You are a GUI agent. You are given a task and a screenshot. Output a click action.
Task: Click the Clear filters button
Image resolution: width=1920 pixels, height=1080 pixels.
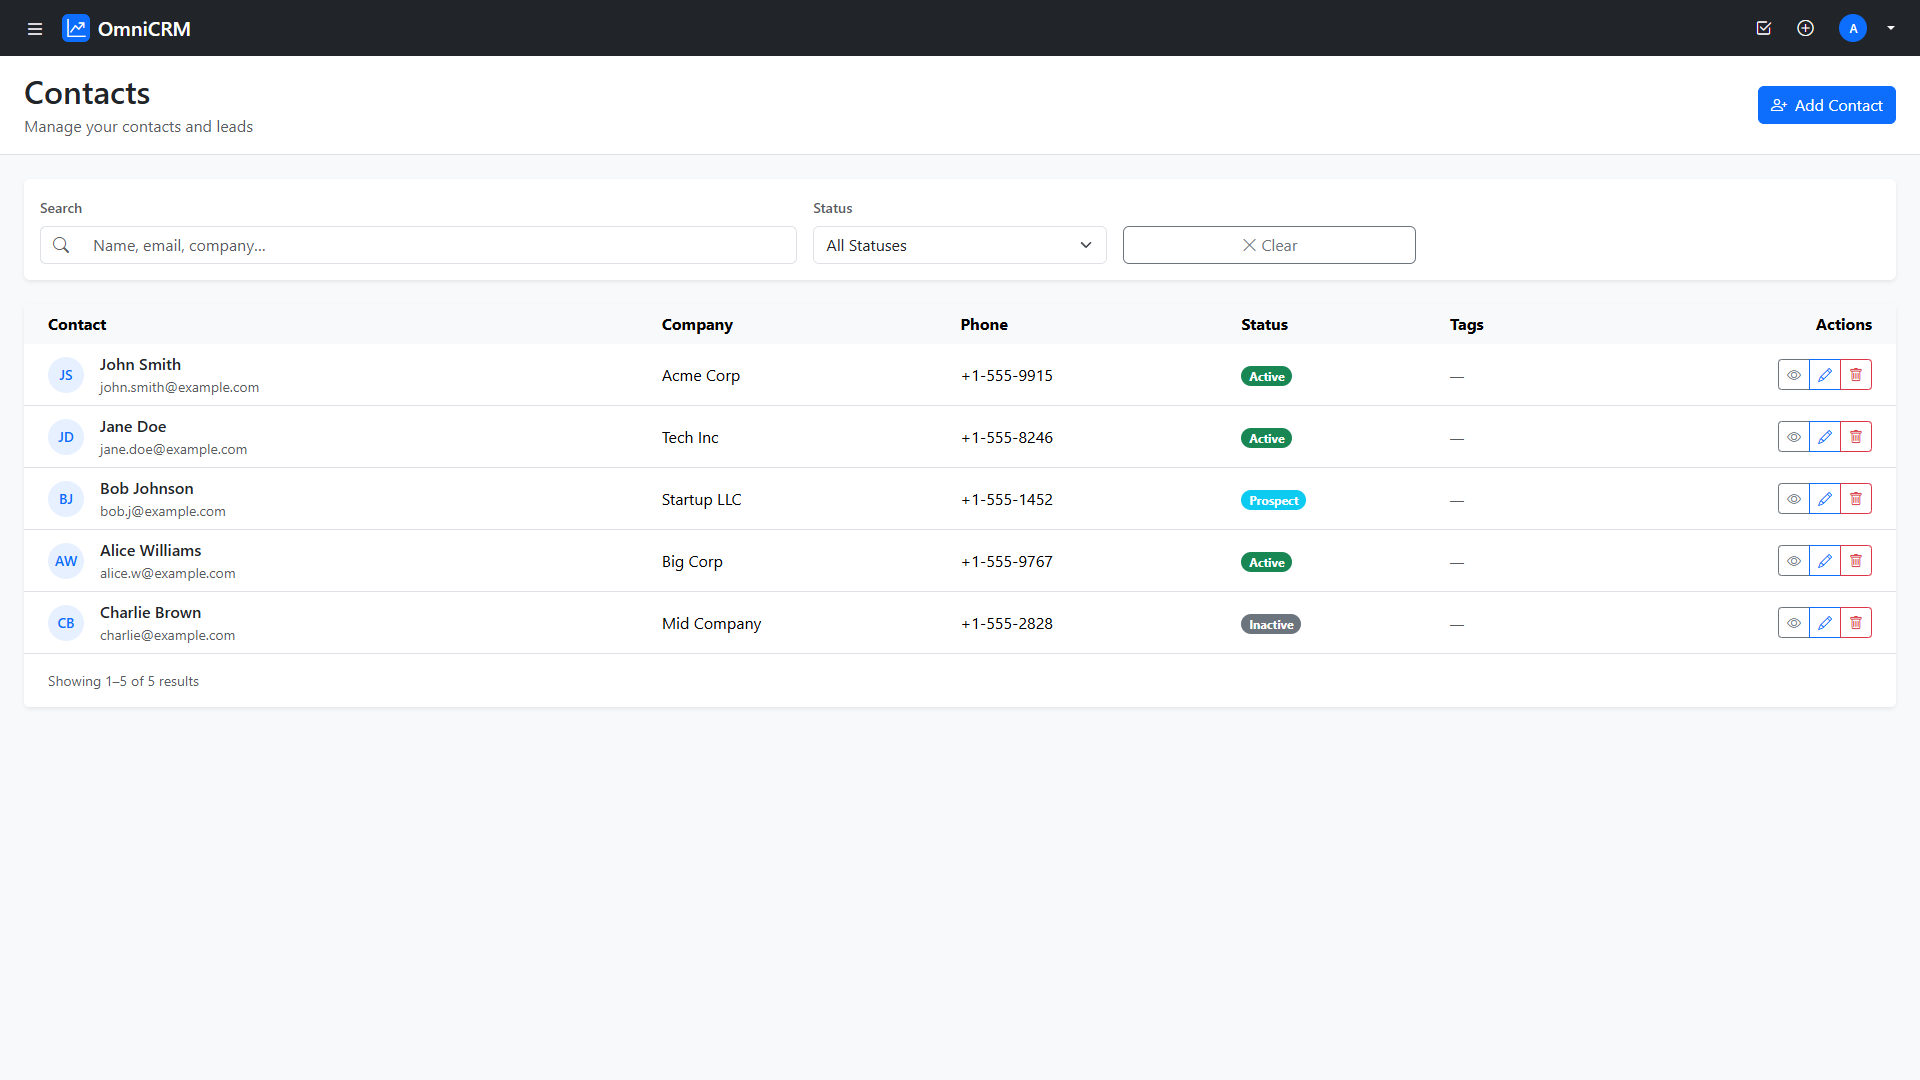tap(1269, 245)
